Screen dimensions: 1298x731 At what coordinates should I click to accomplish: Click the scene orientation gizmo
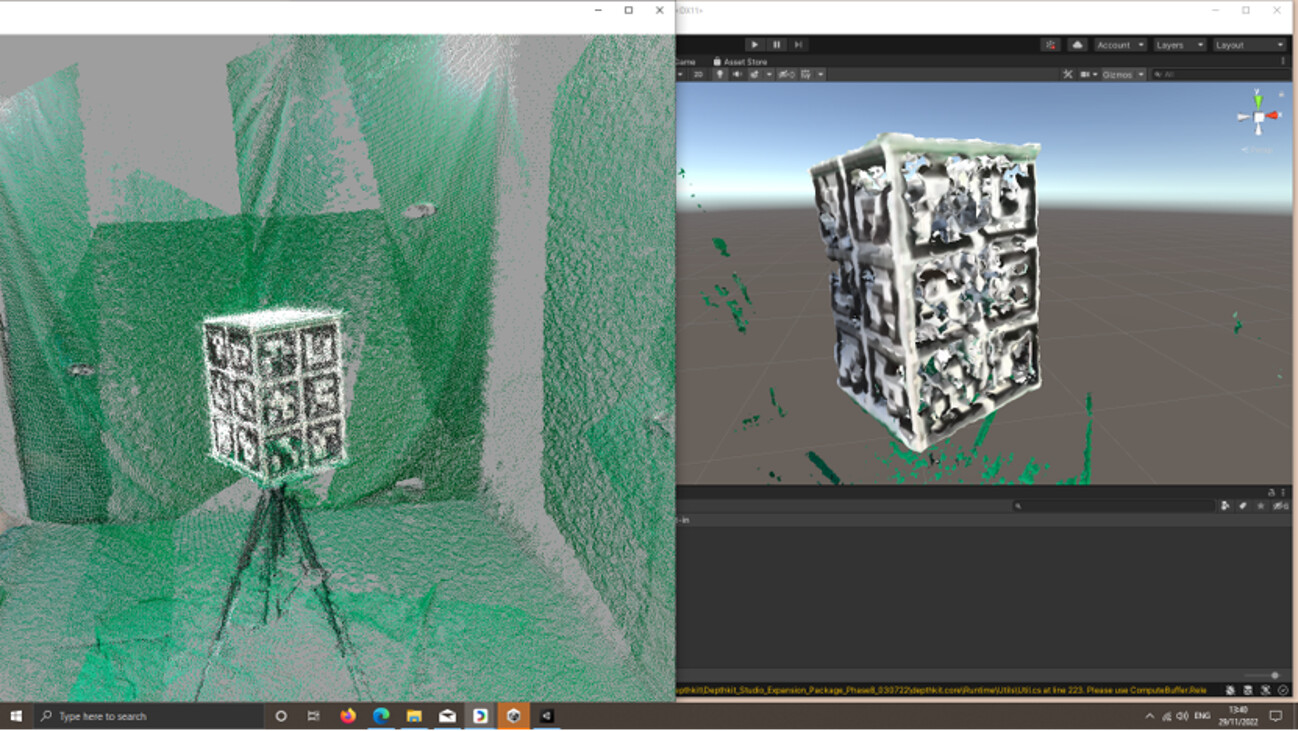(x=1258, y=117)
